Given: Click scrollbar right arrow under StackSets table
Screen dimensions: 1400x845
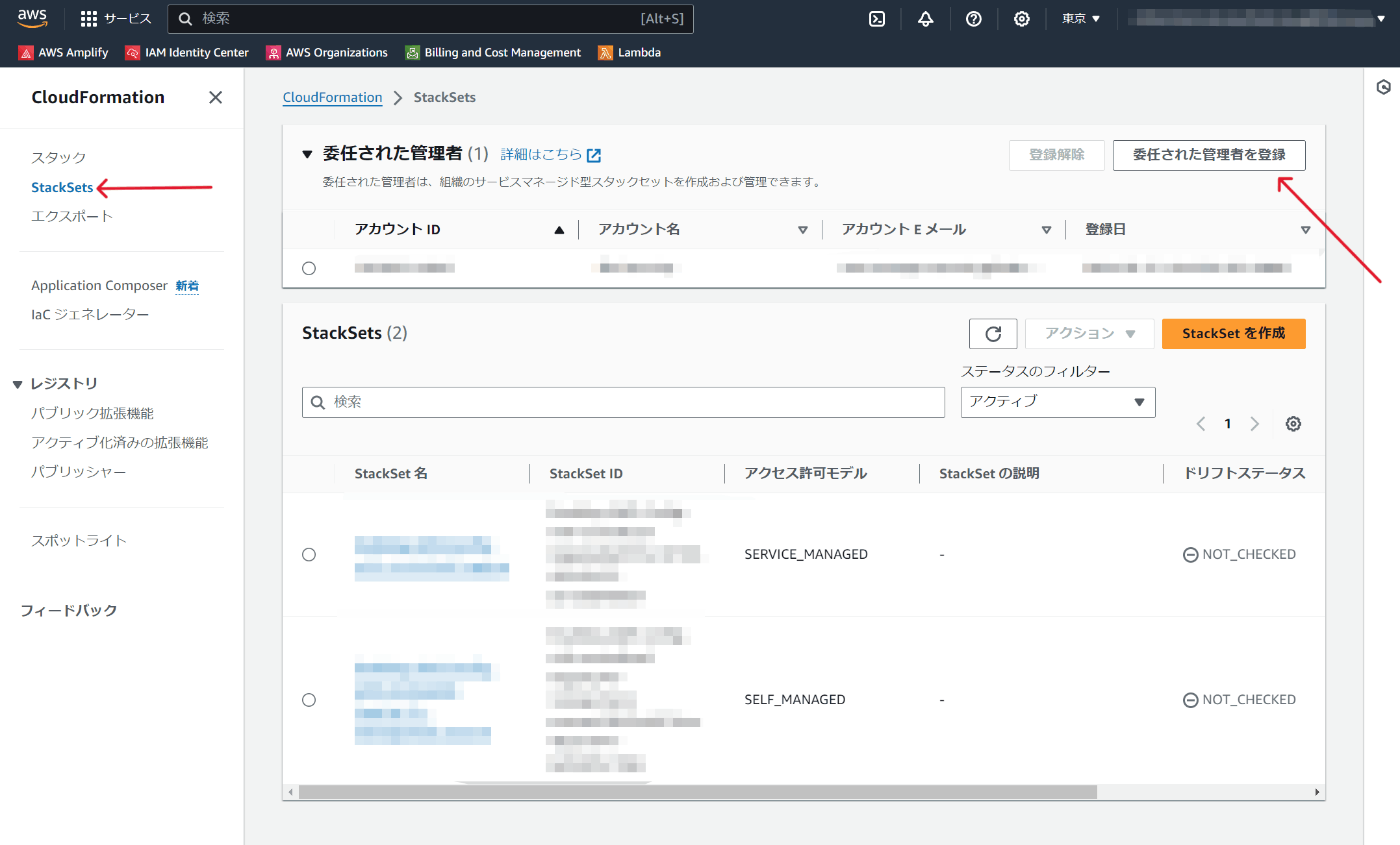Looking at the screenshot, I should pos(1318,792).
